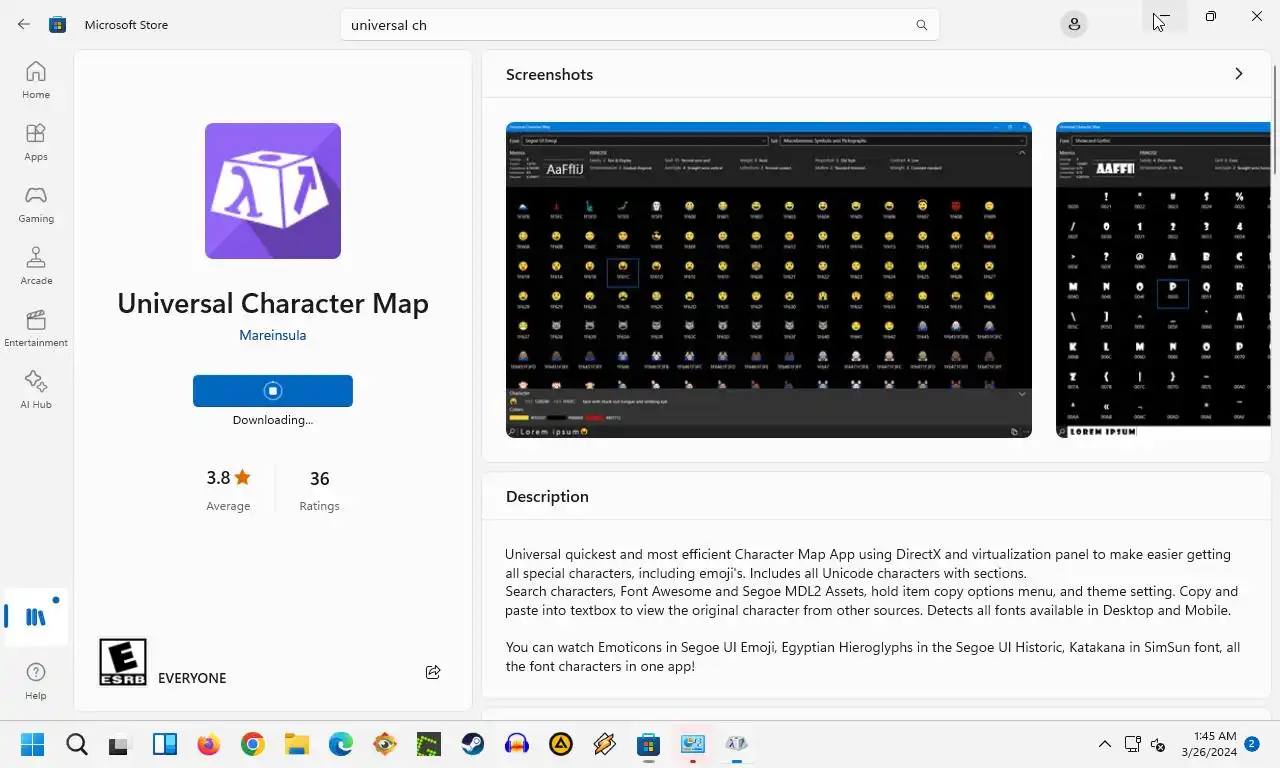Open the Gaming section

36,204
